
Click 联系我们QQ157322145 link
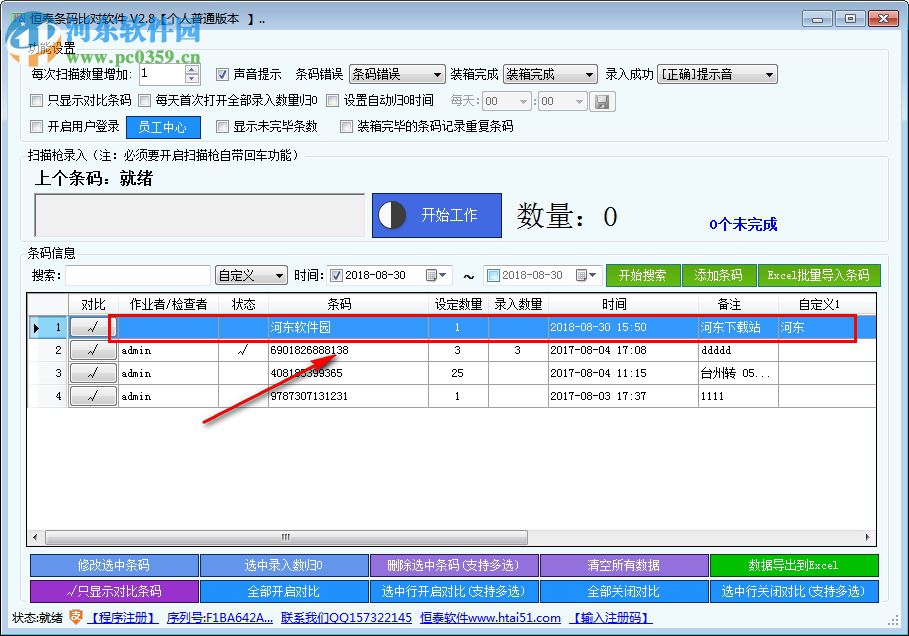pyautogui.click(x=346, y=618)
